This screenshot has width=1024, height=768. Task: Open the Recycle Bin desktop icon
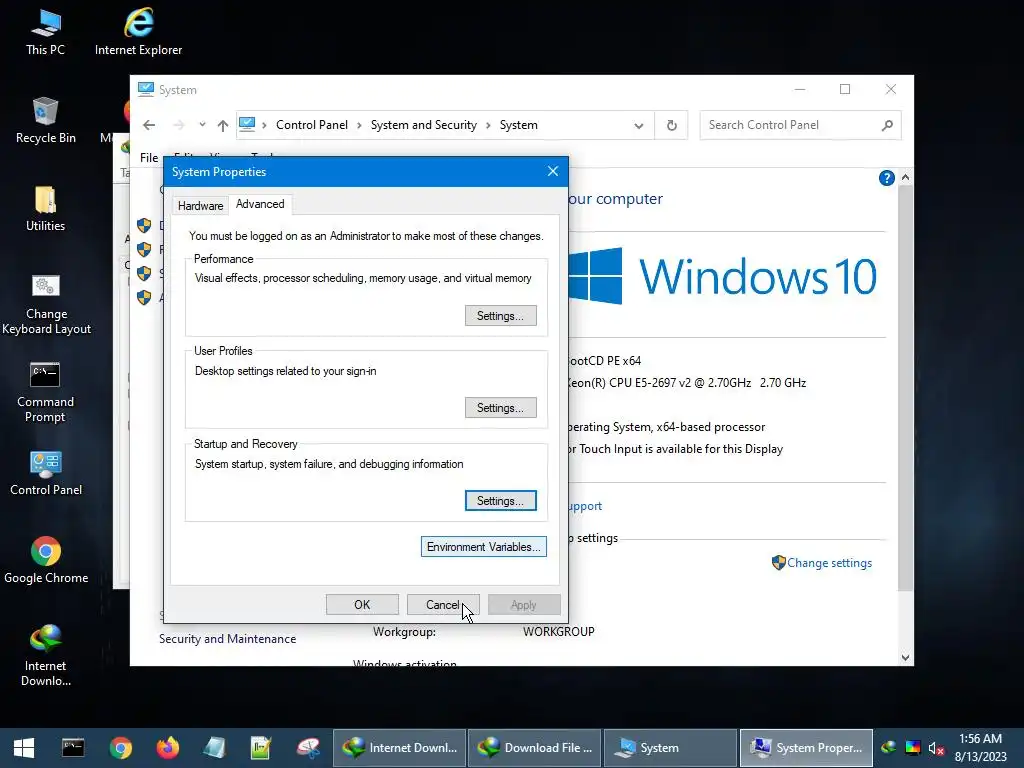45,120
